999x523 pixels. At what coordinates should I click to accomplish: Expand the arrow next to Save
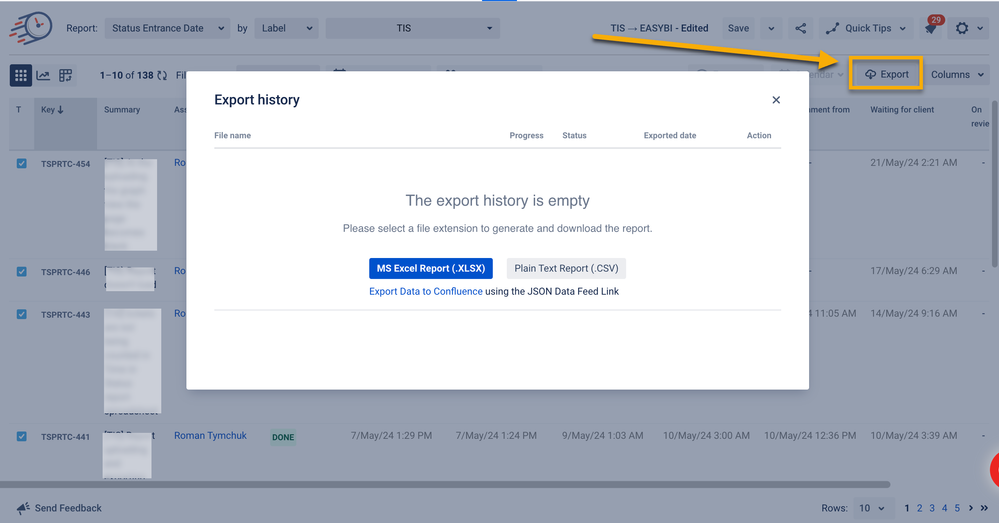pyautogui.click(x=771, y=28)
